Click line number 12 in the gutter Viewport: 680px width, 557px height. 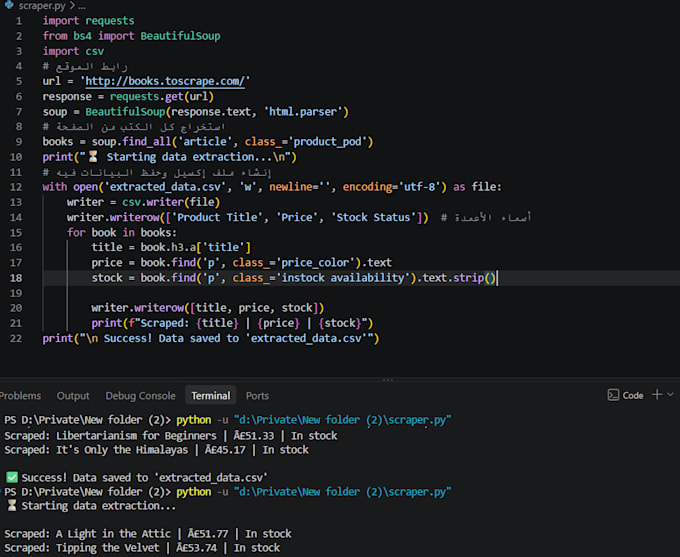click(16, 187)
